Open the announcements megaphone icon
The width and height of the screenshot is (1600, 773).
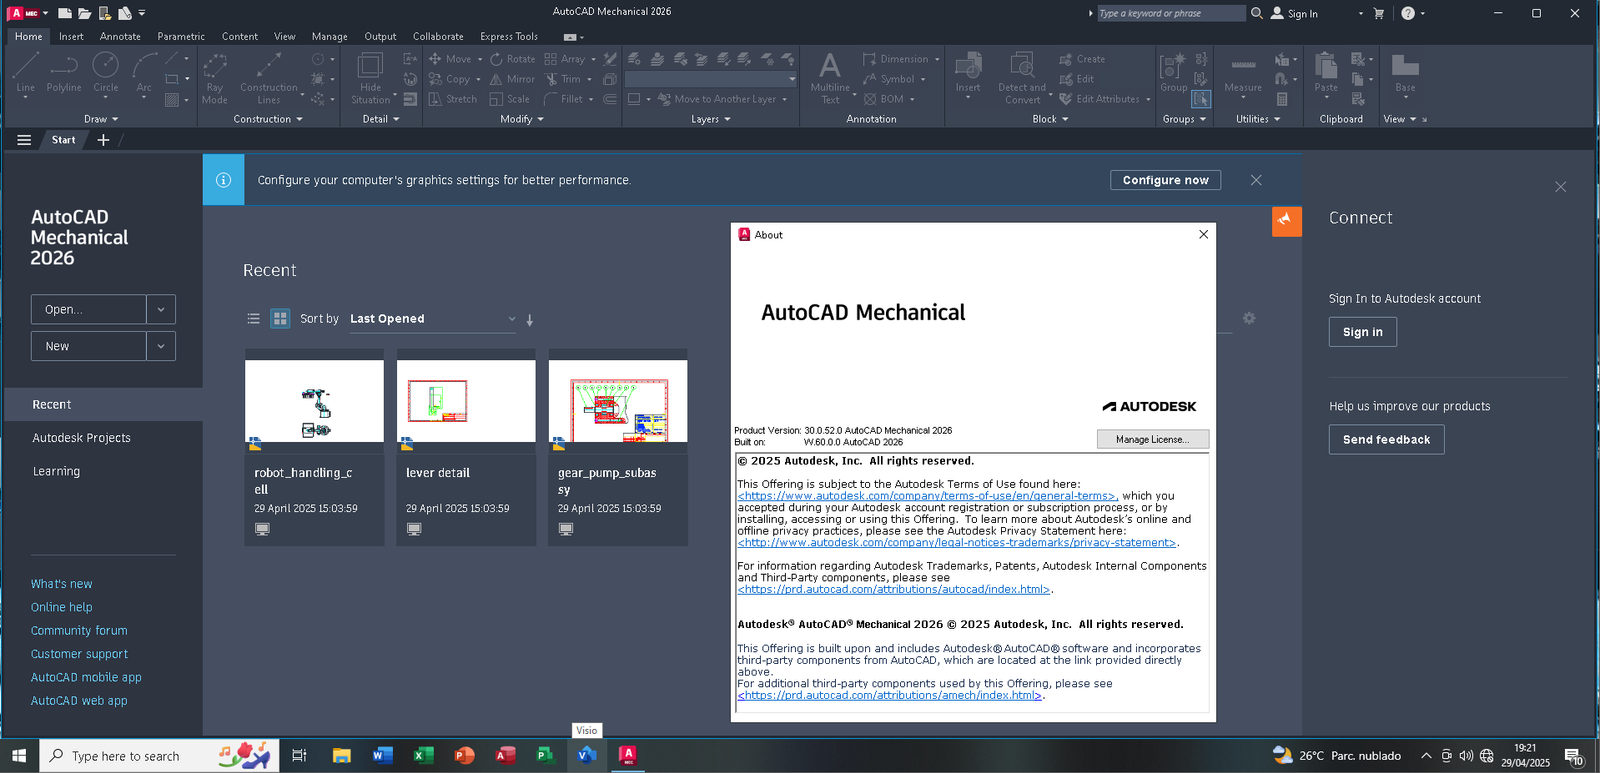coord(1286,221)
